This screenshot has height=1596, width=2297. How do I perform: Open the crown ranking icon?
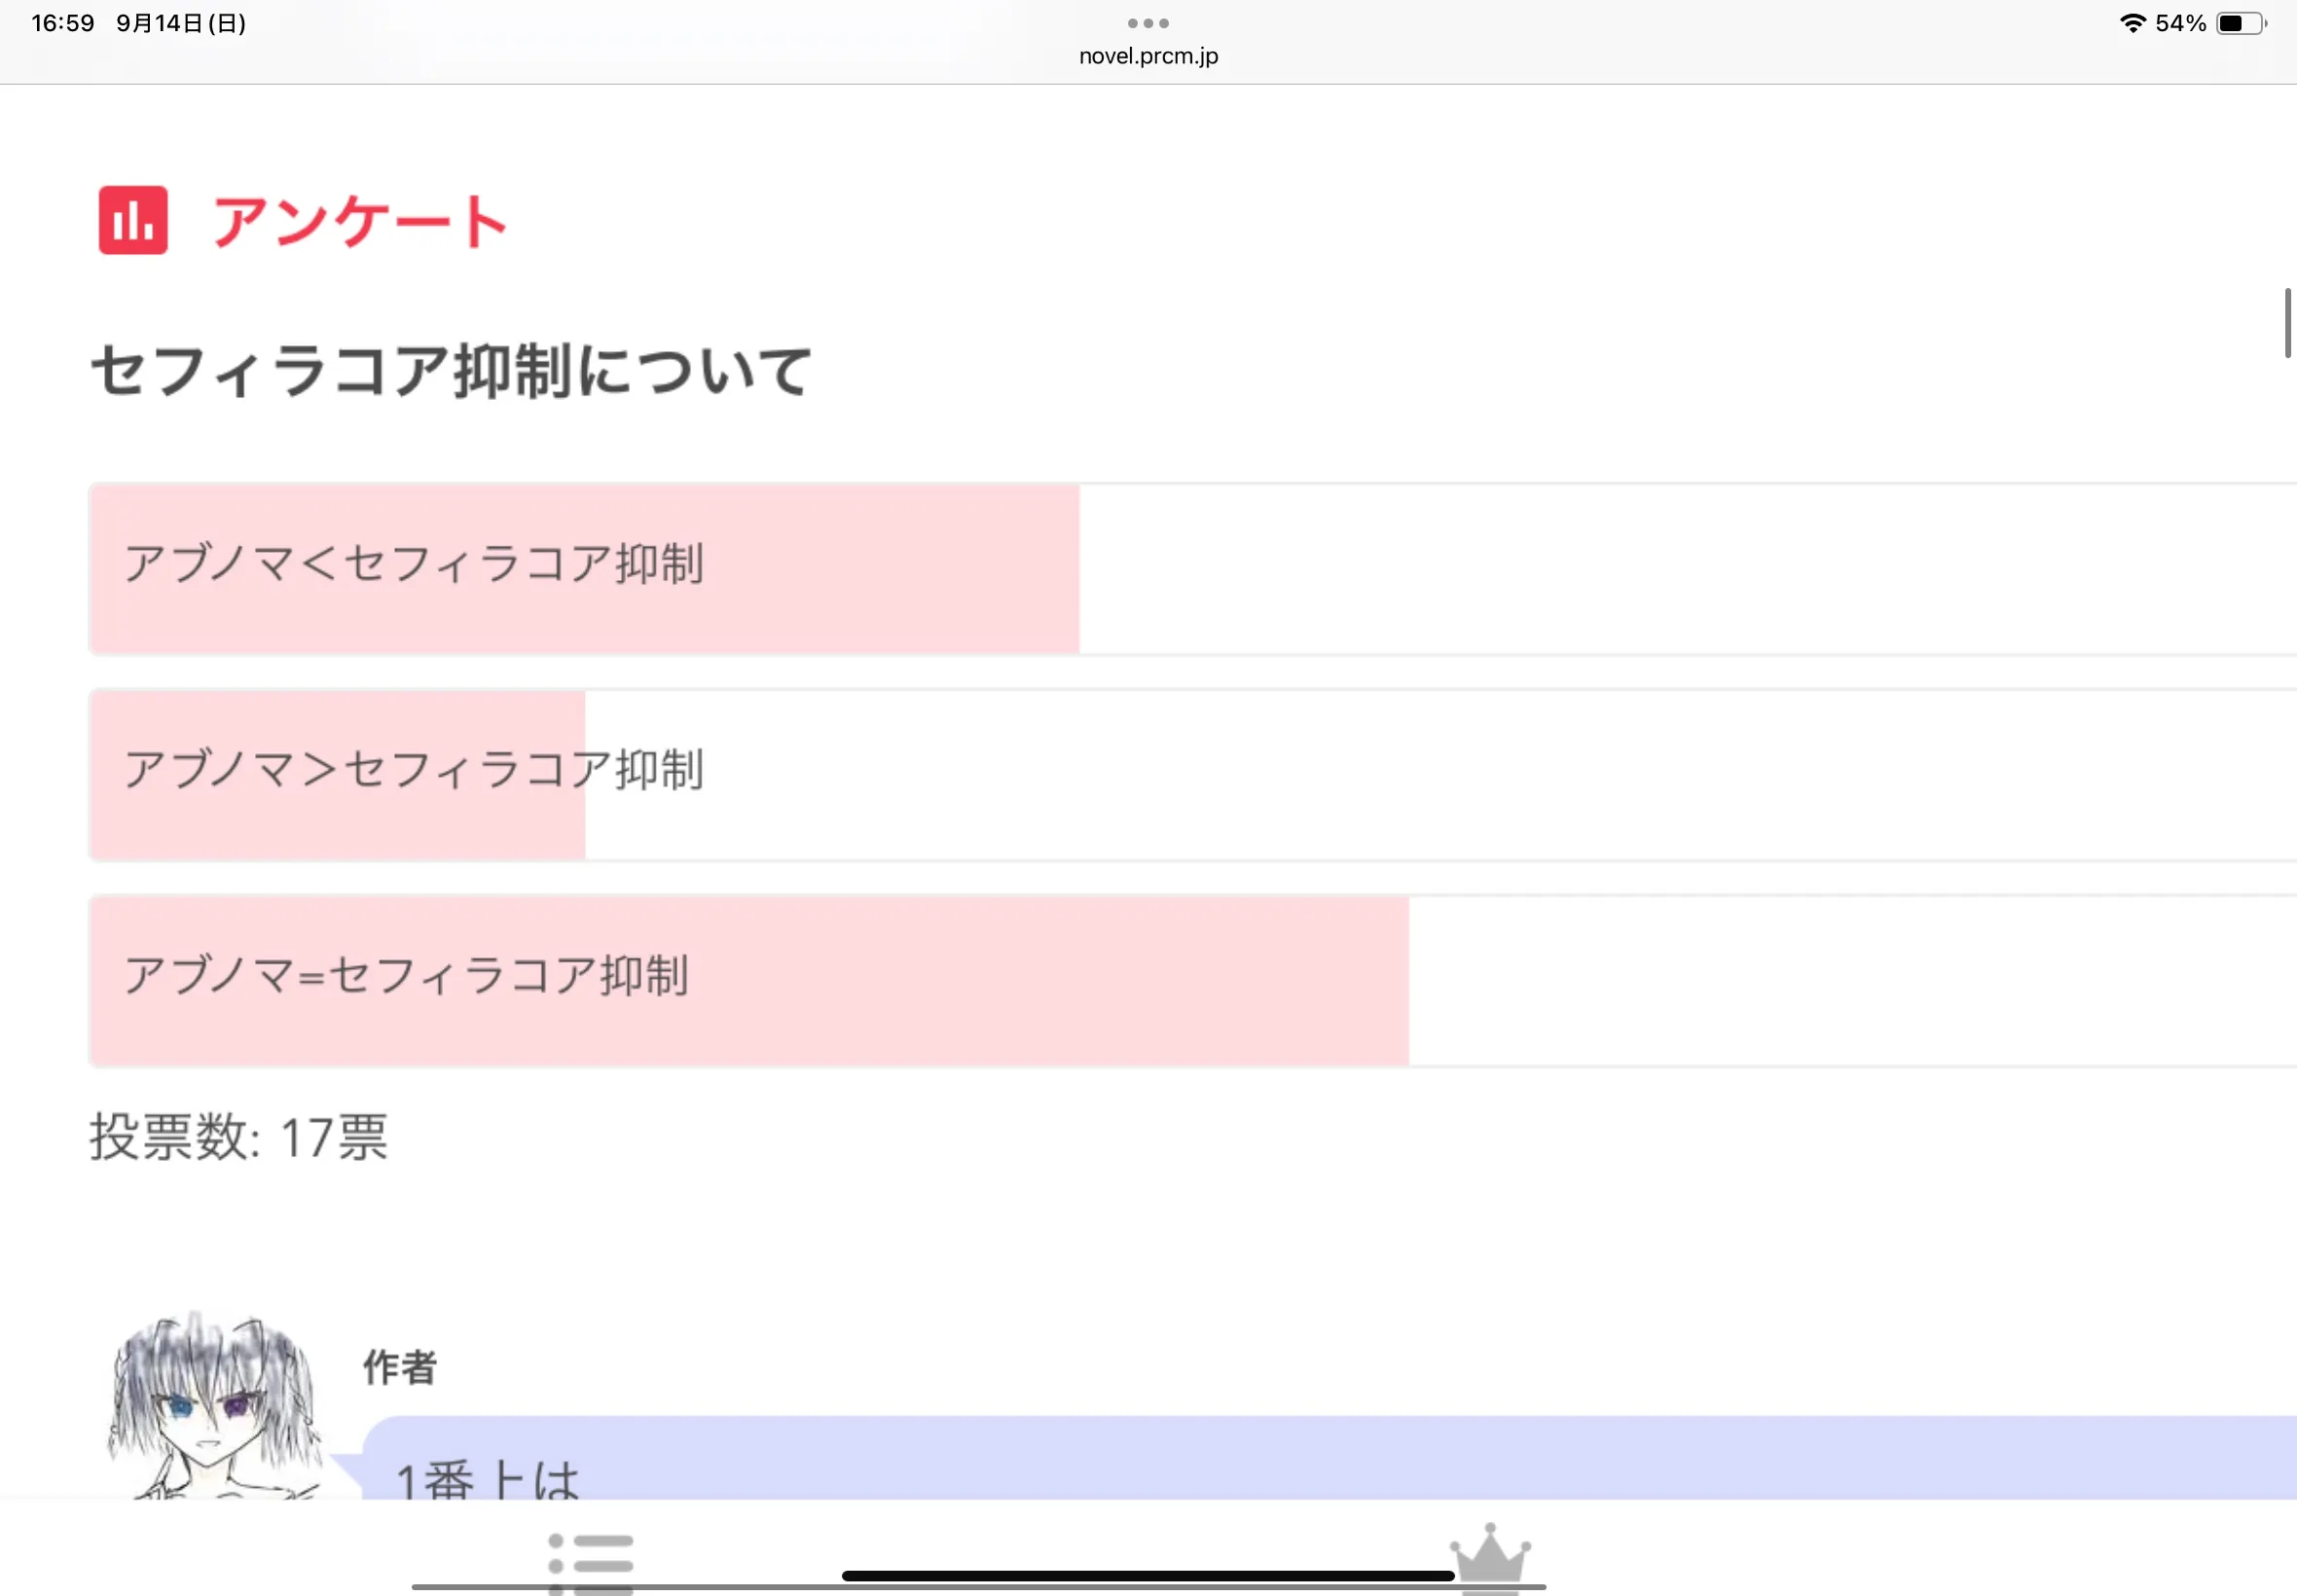point(1490,1556)
